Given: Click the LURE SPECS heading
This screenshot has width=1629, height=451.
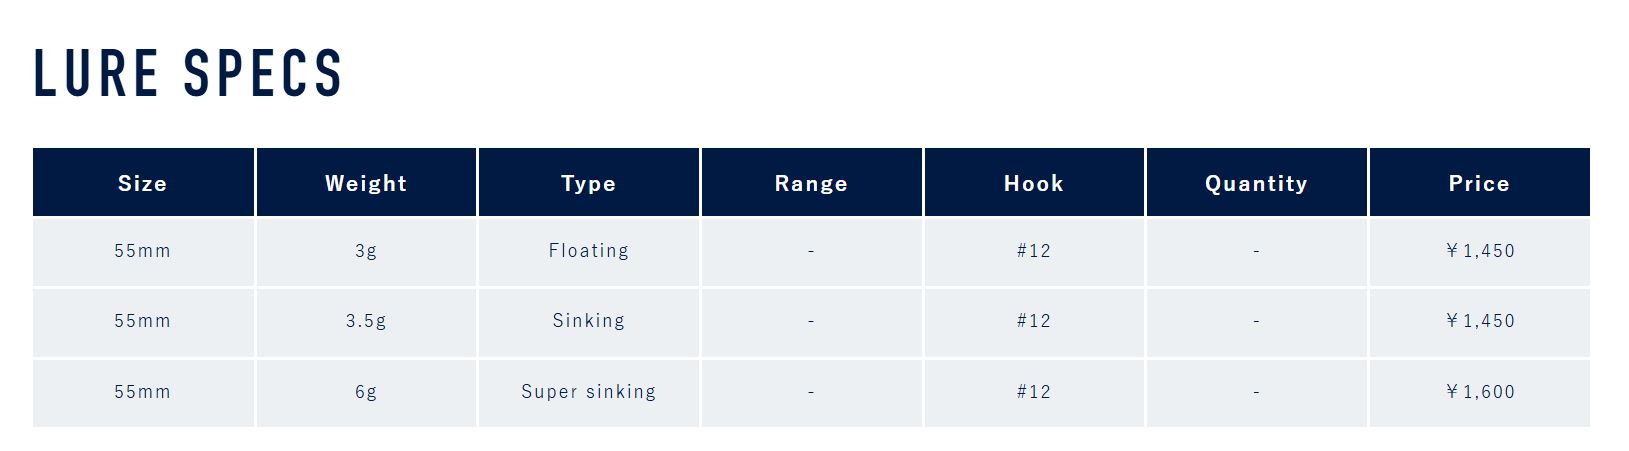Looking at the screenshot, I should pos(188,73).
